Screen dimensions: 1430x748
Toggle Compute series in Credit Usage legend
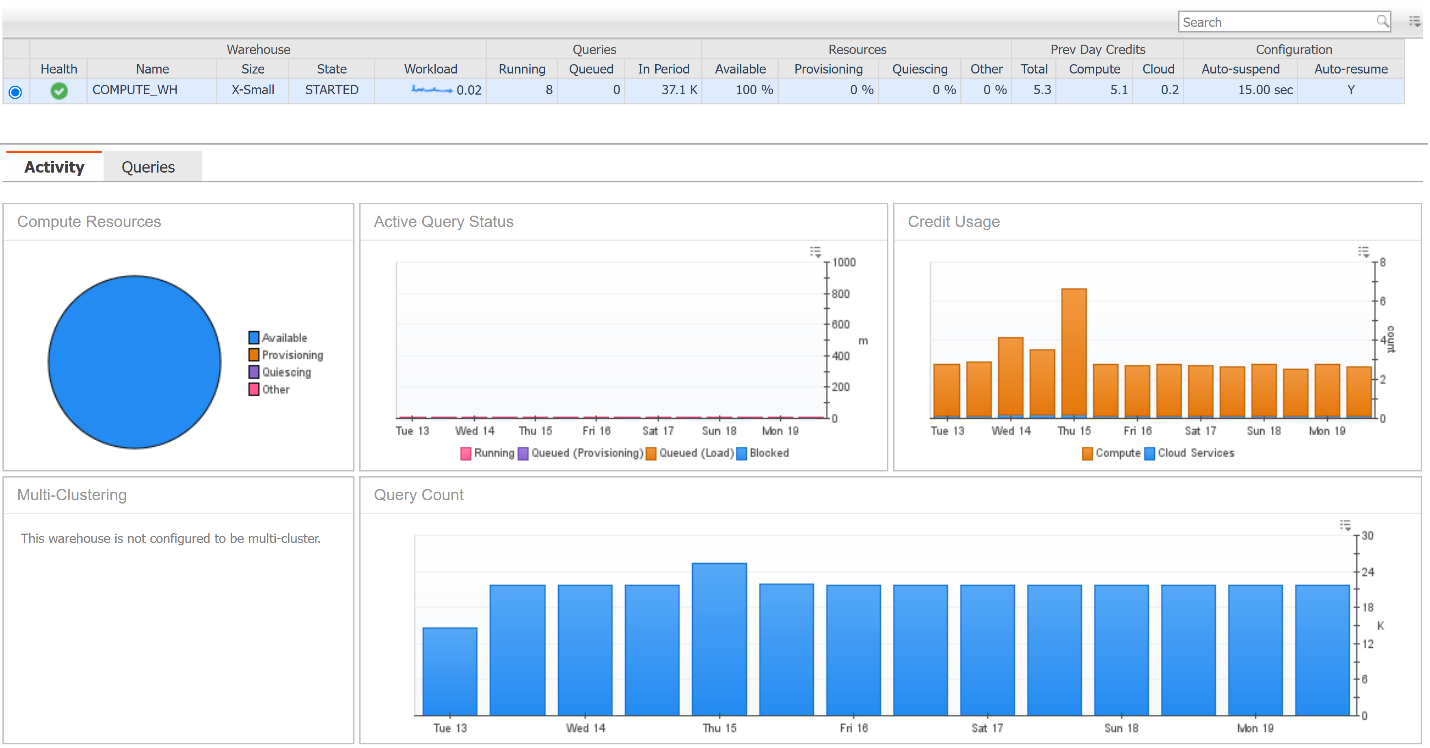[1111, 453]
